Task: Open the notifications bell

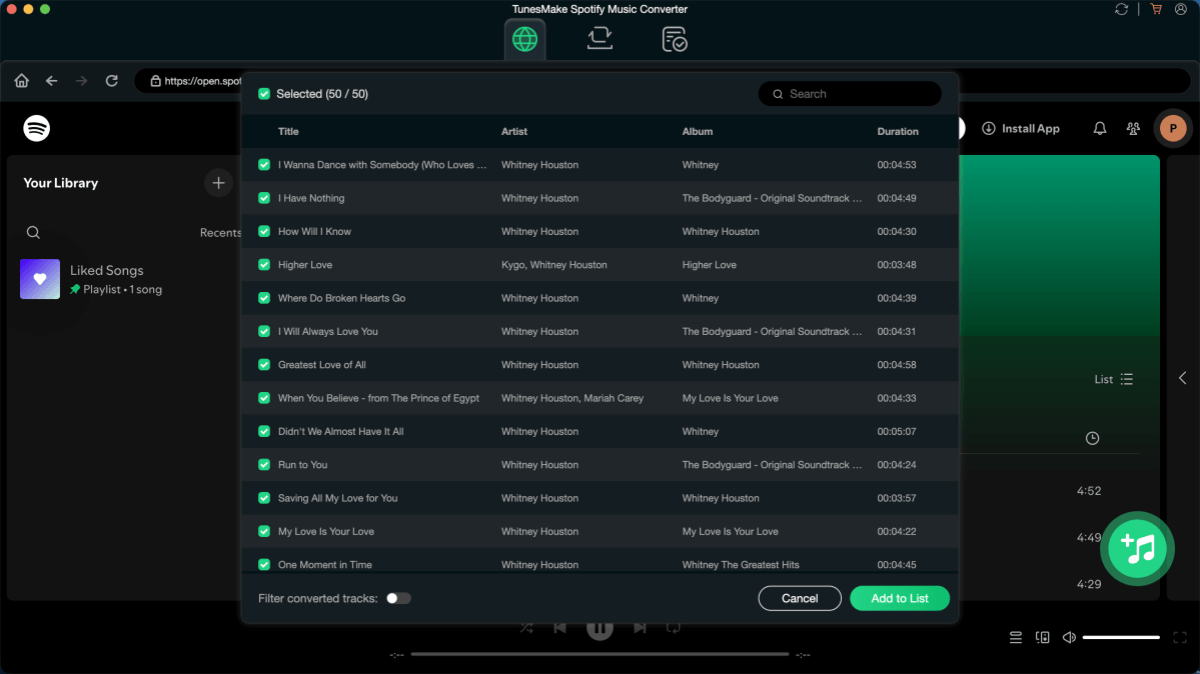Action: [1100, 128]
